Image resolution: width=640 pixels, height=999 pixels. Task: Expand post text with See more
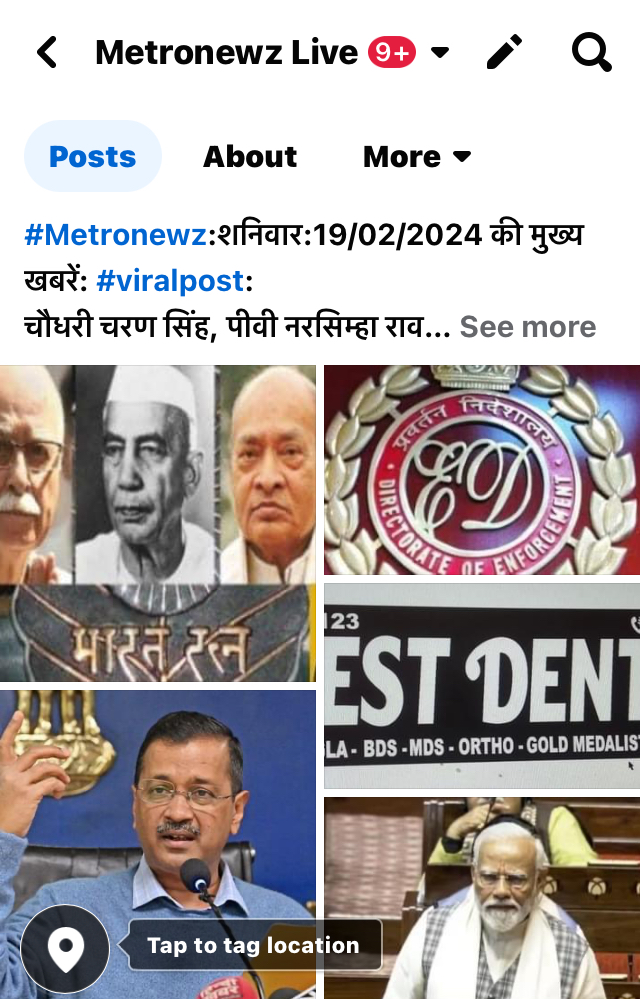528,327
